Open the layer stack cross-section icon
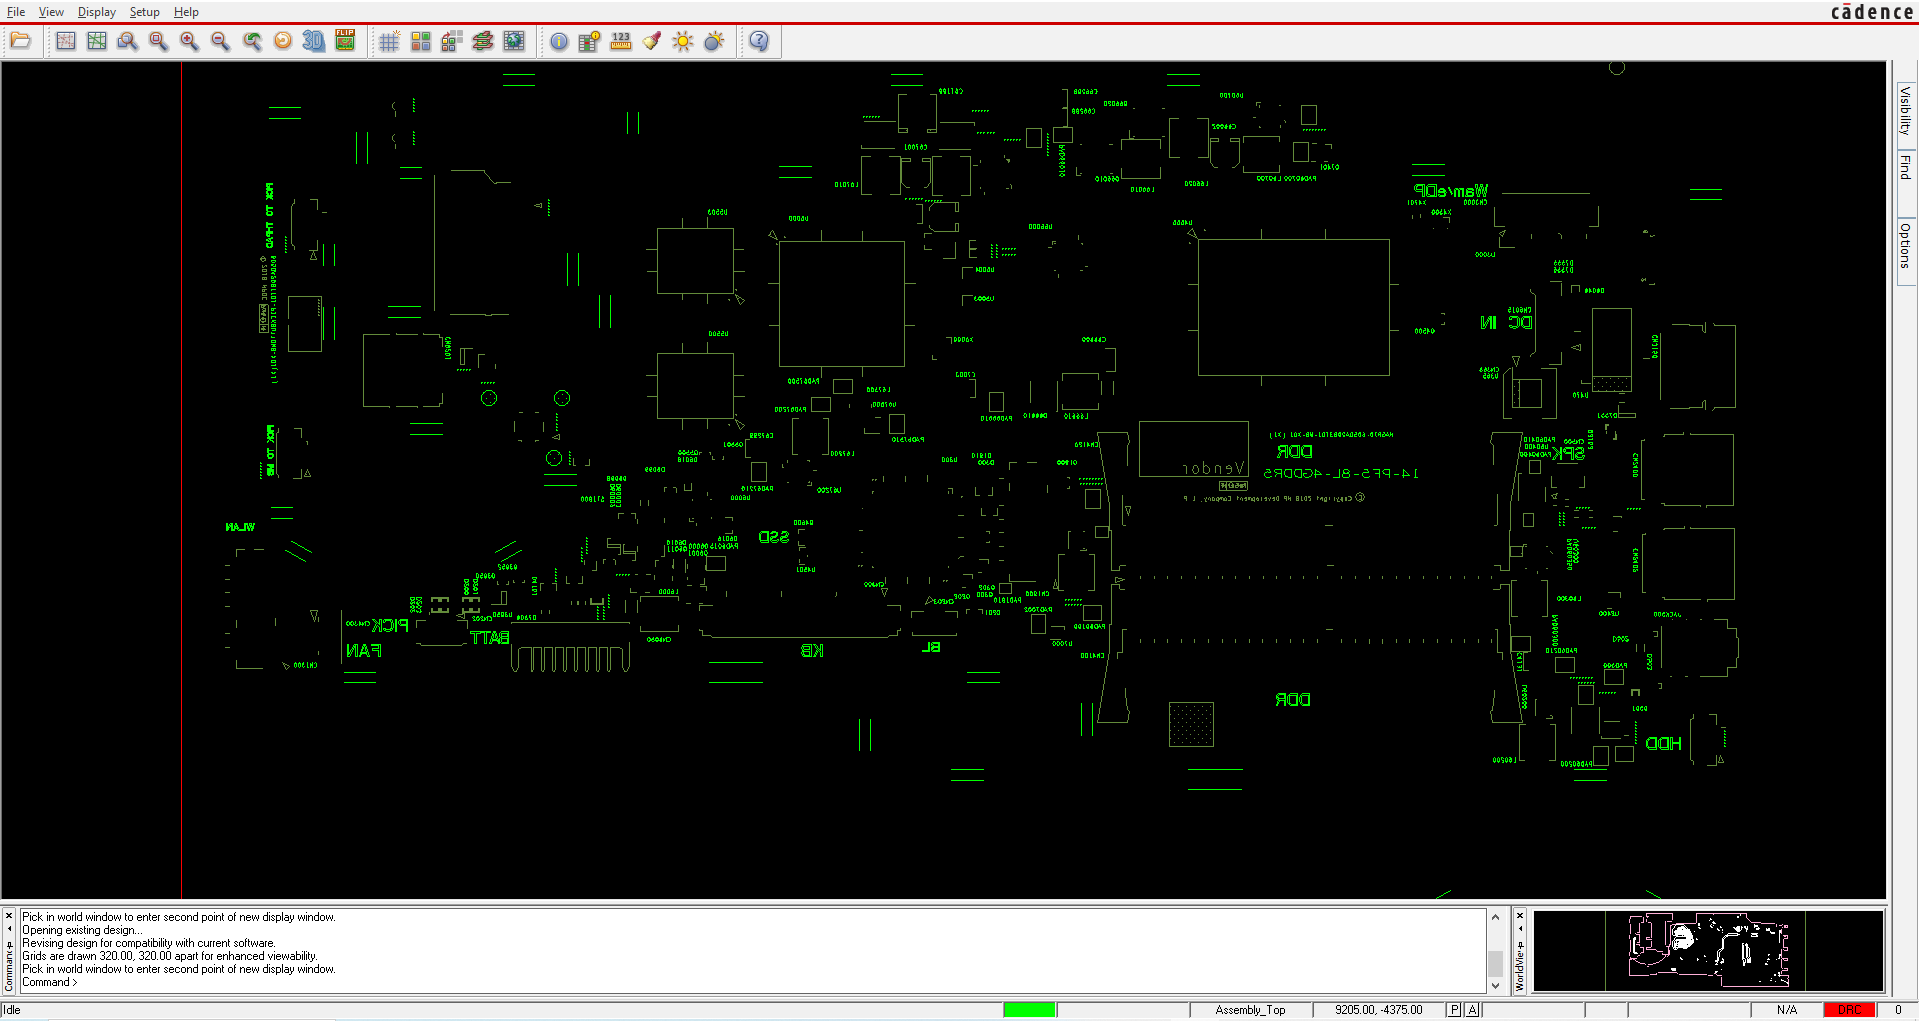 pyautogui.click(x=483, y=41)
